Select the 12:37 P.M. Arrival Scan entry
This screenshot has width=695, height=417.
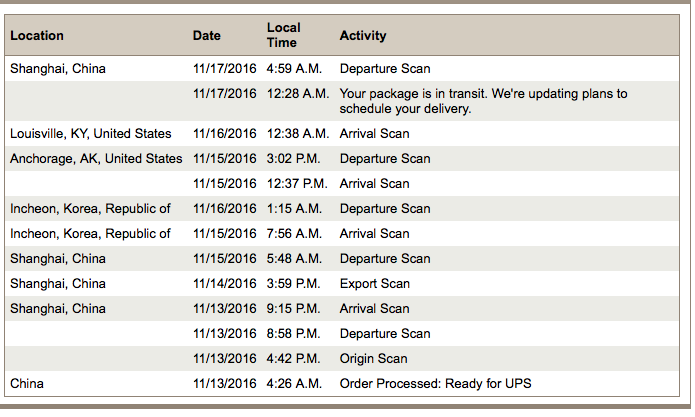(x=342, y=183)
